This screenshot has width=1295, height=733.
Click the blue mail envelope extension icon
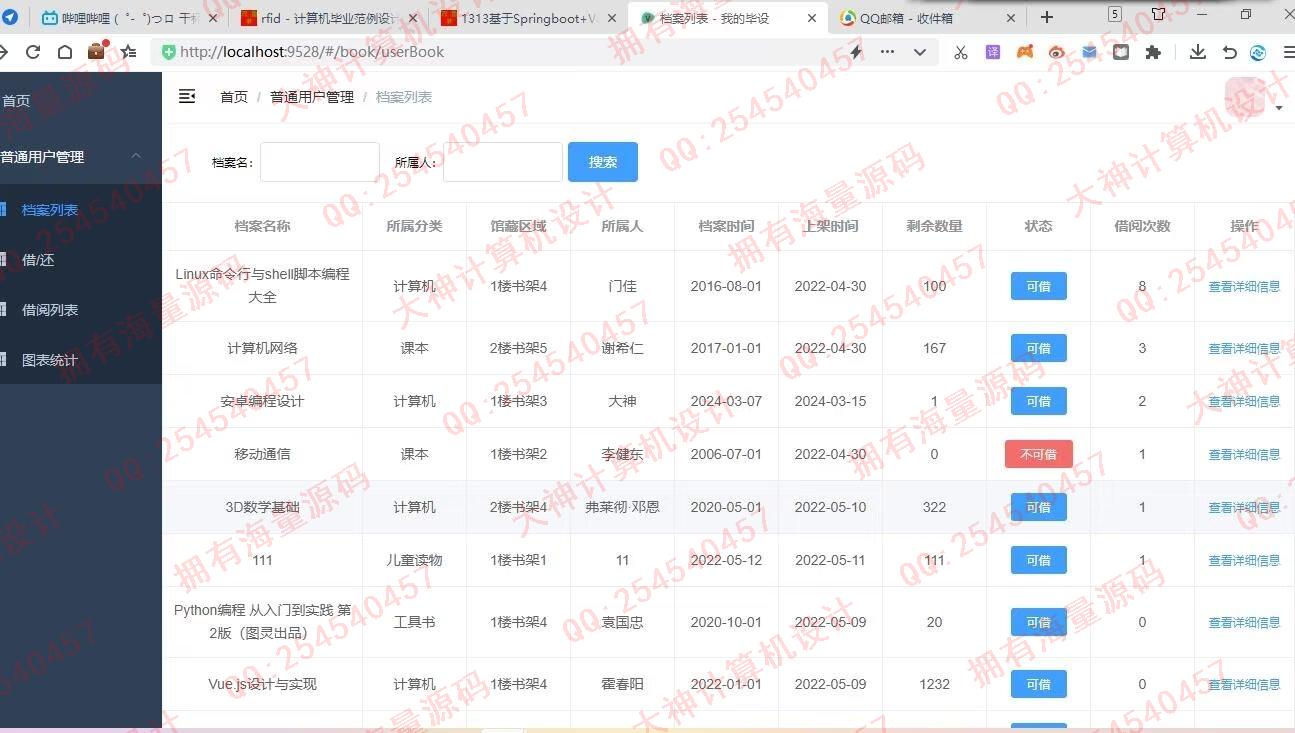pos(1089,52)
